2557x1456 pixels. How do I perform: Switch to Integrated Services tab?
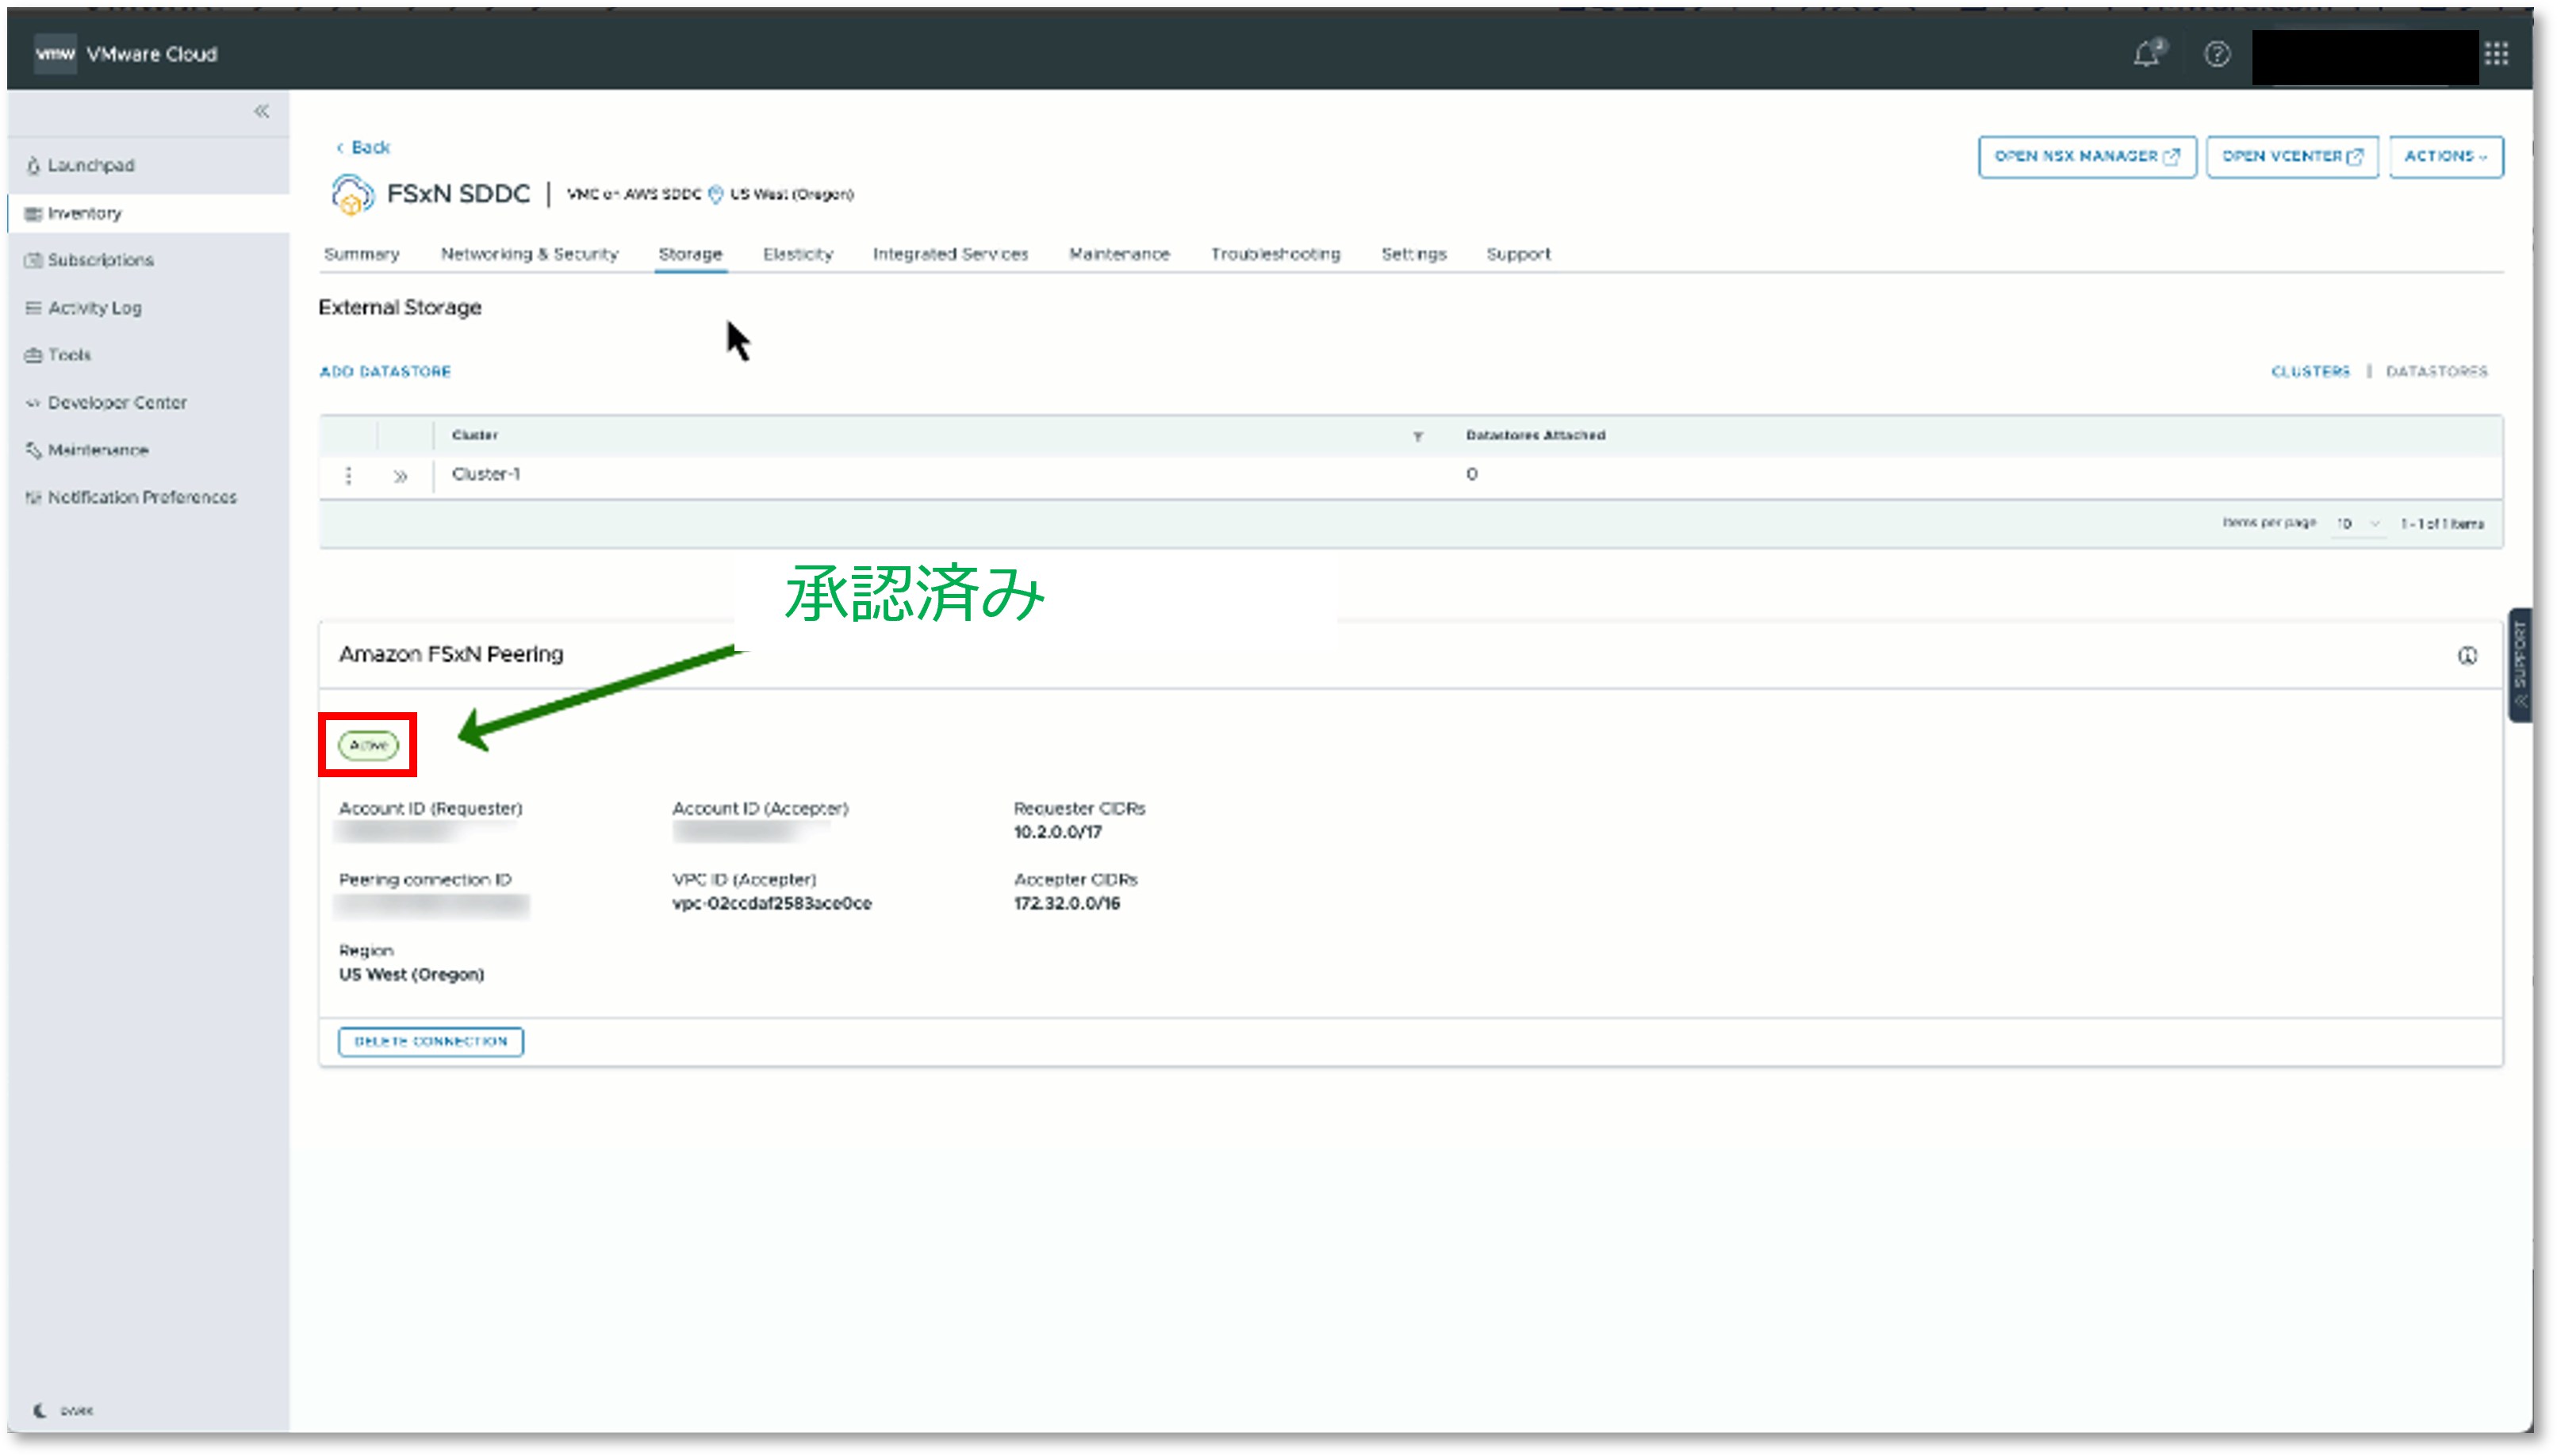(x=950, y=254)
